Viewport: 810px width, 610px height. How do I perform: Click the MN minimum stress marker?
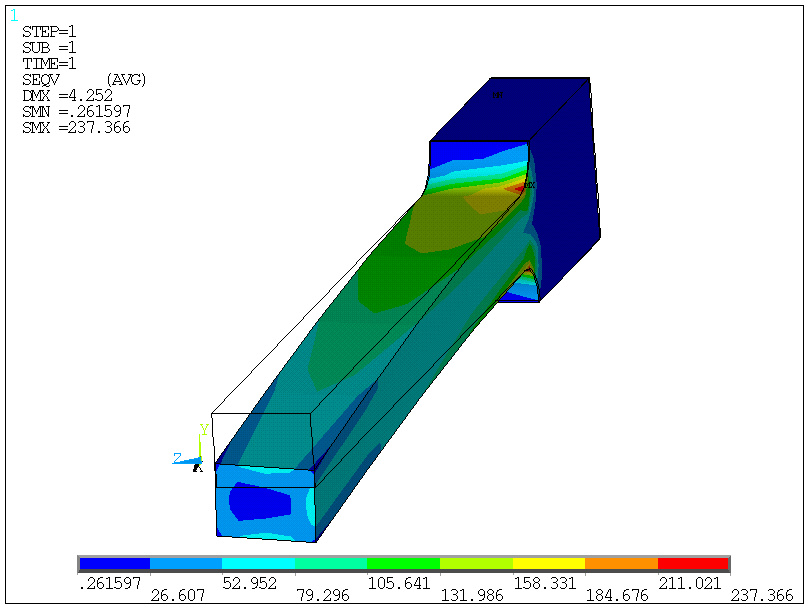pyautogui.click(x=497, y=95)
